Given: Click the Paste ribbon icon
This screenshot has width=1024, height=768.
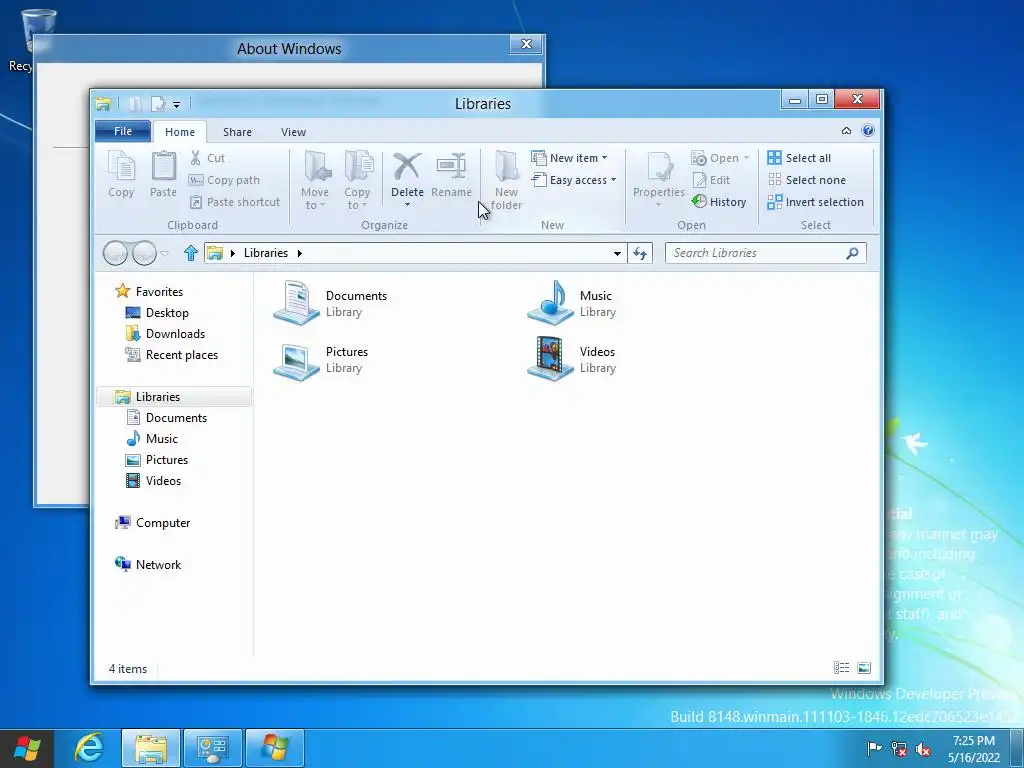Looking at the screenshot, I should click(163, 174).
